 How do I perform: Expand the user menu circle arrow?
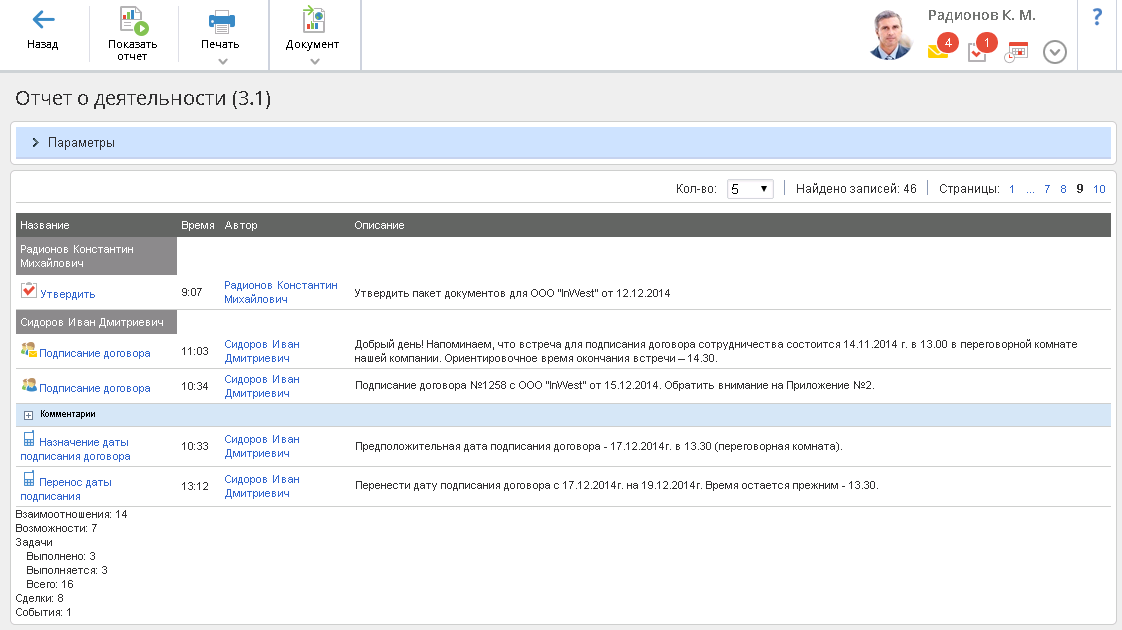click(x=1055, y=52)
